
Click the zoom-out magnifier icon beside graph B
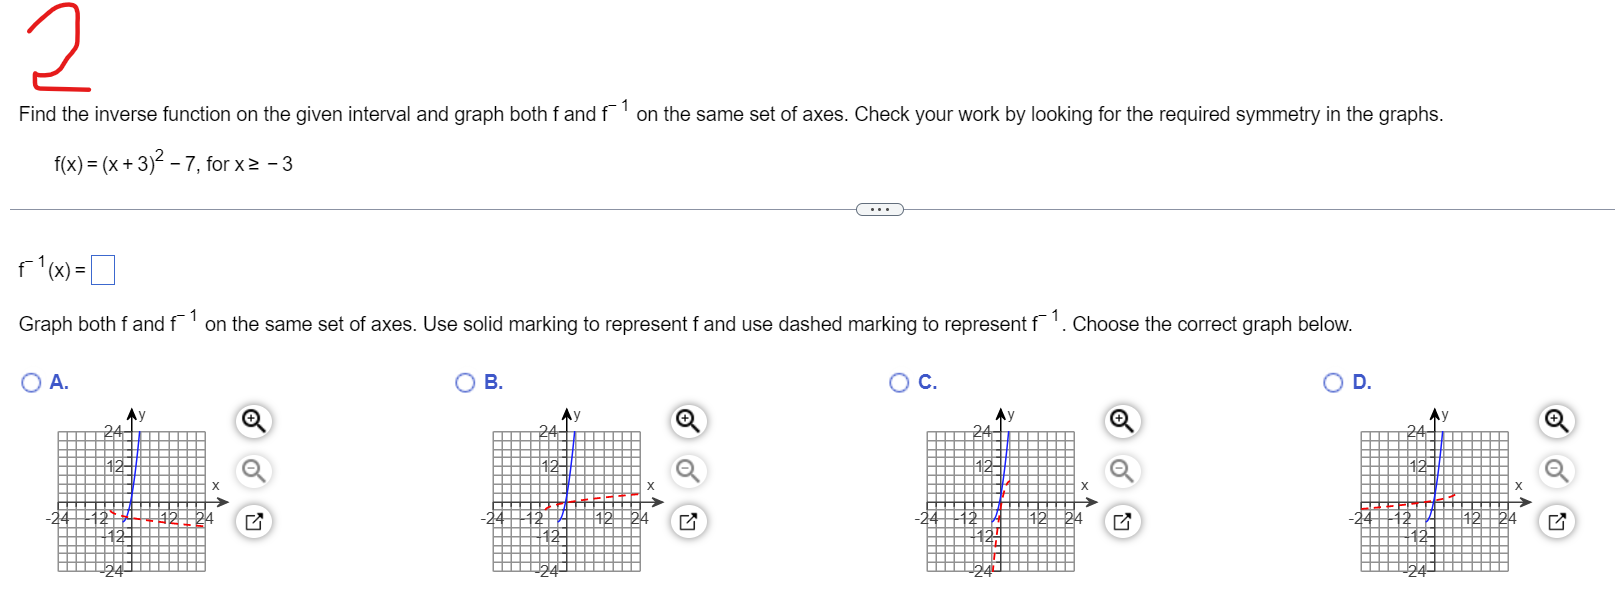[x=686, y=470]
